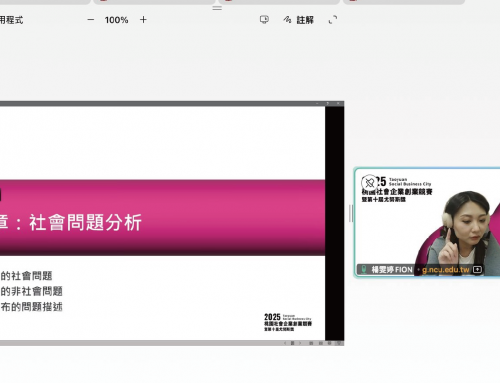Switch to normal view in slide status bar
Image resolution: width=500 pixels, height=383 pixels.
tap(311, 343)
